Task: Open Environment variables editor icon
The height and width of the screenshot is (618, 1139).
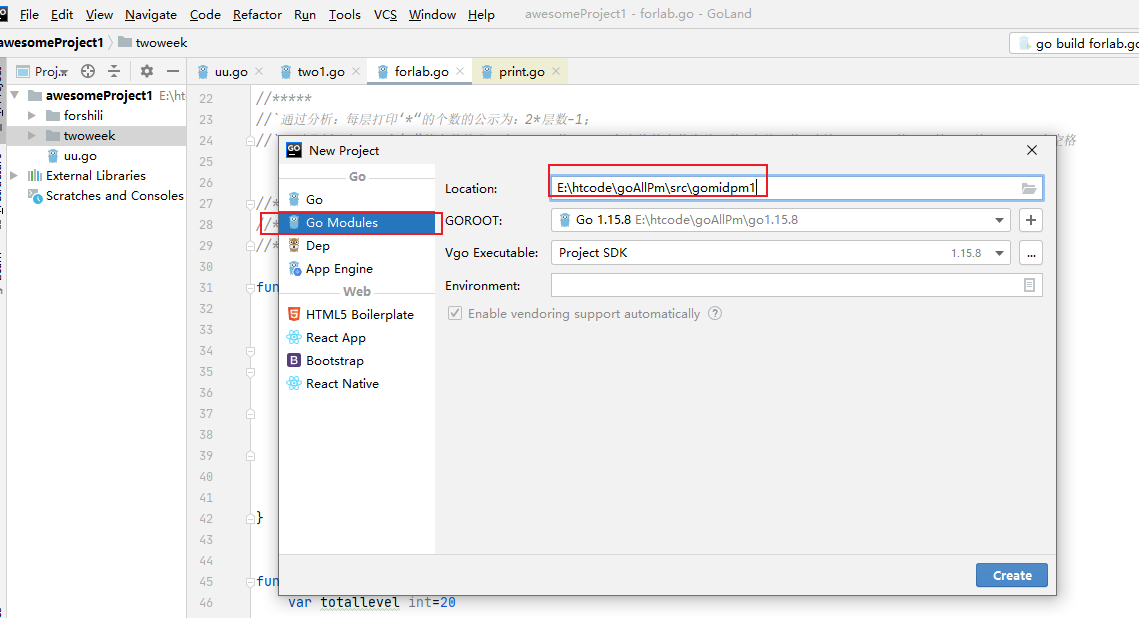Action: click(1029, 285)
